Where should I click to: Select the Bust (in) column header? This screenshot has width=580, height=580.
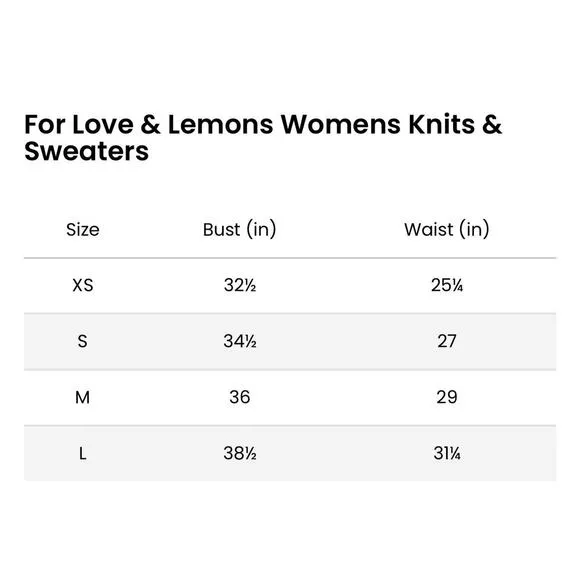tap(239, 229)
